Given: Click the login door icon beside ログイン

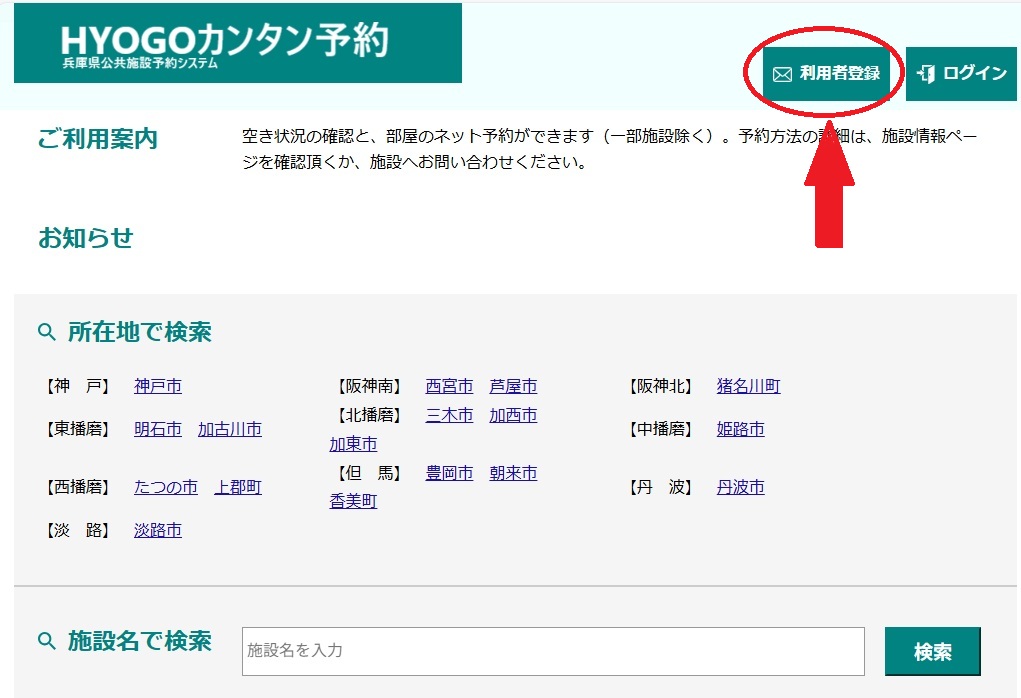Looking at the screenshot, I should 929,72.
